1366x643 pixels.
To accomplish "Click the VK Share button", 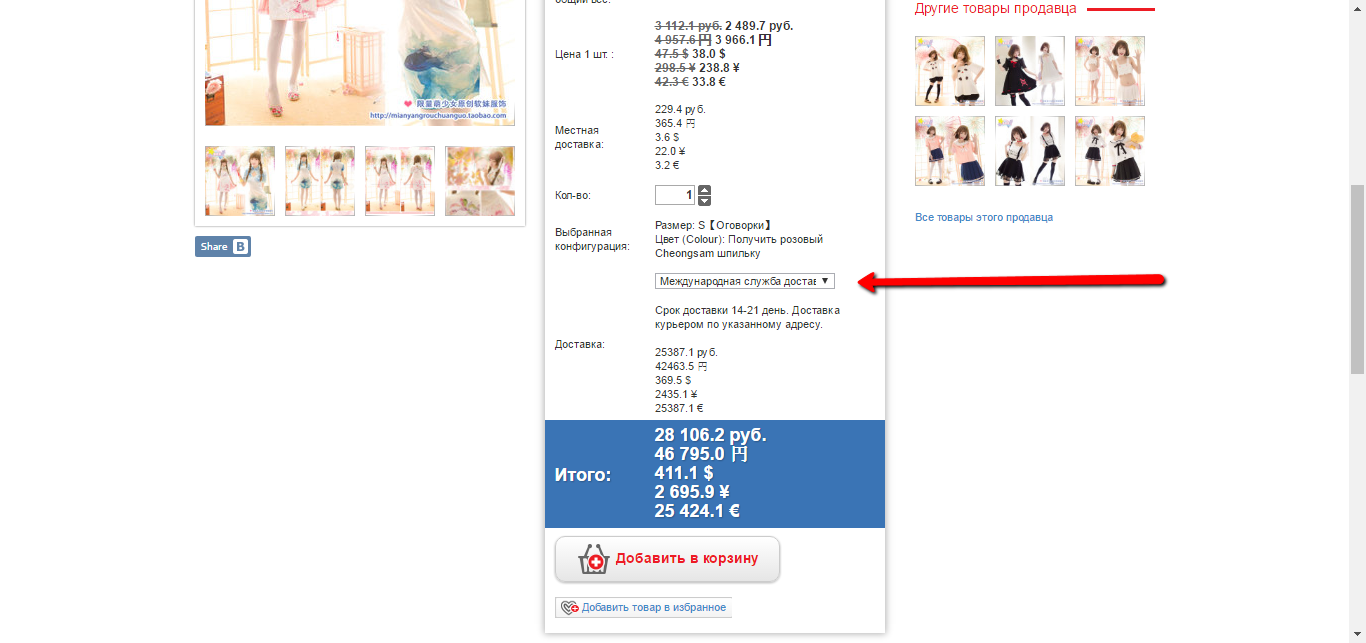I will (x=223, y=247).
